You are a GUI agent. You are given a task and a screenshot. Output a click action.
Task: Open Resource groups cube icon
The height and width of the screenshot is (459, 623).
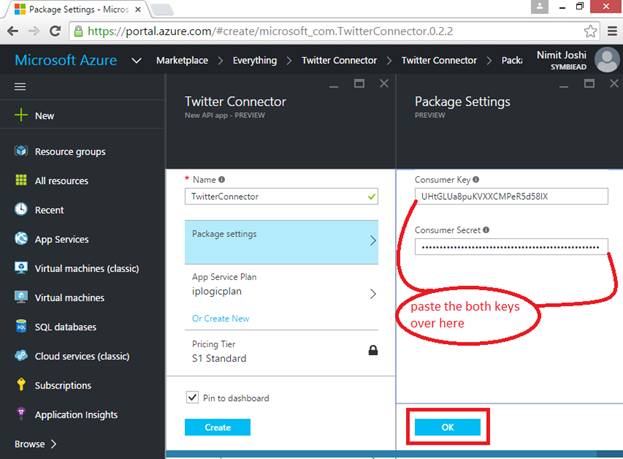point(21,151)
